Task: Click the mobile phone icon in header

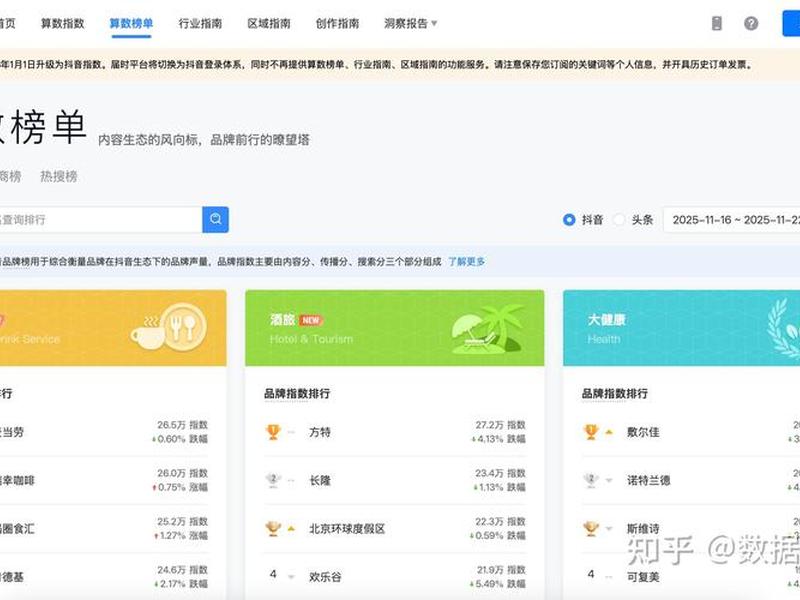Action: point(716,23)
